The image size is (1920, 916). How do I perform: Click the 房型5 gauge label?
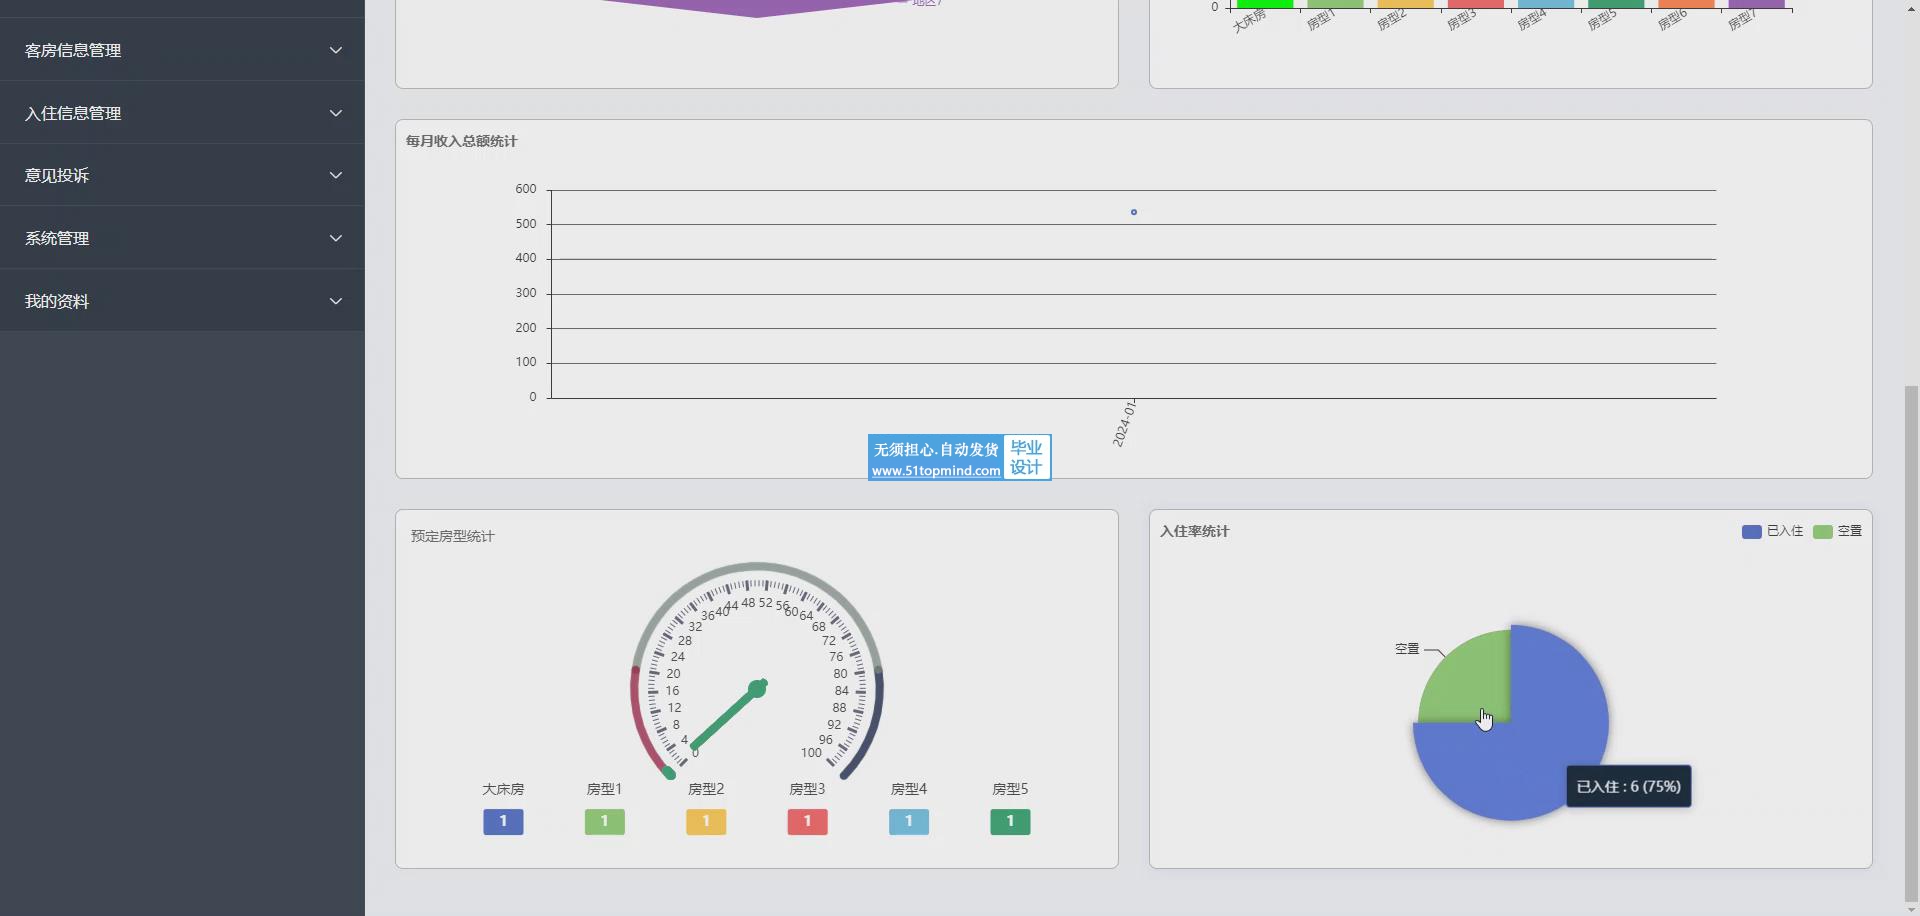[1010, 789]
